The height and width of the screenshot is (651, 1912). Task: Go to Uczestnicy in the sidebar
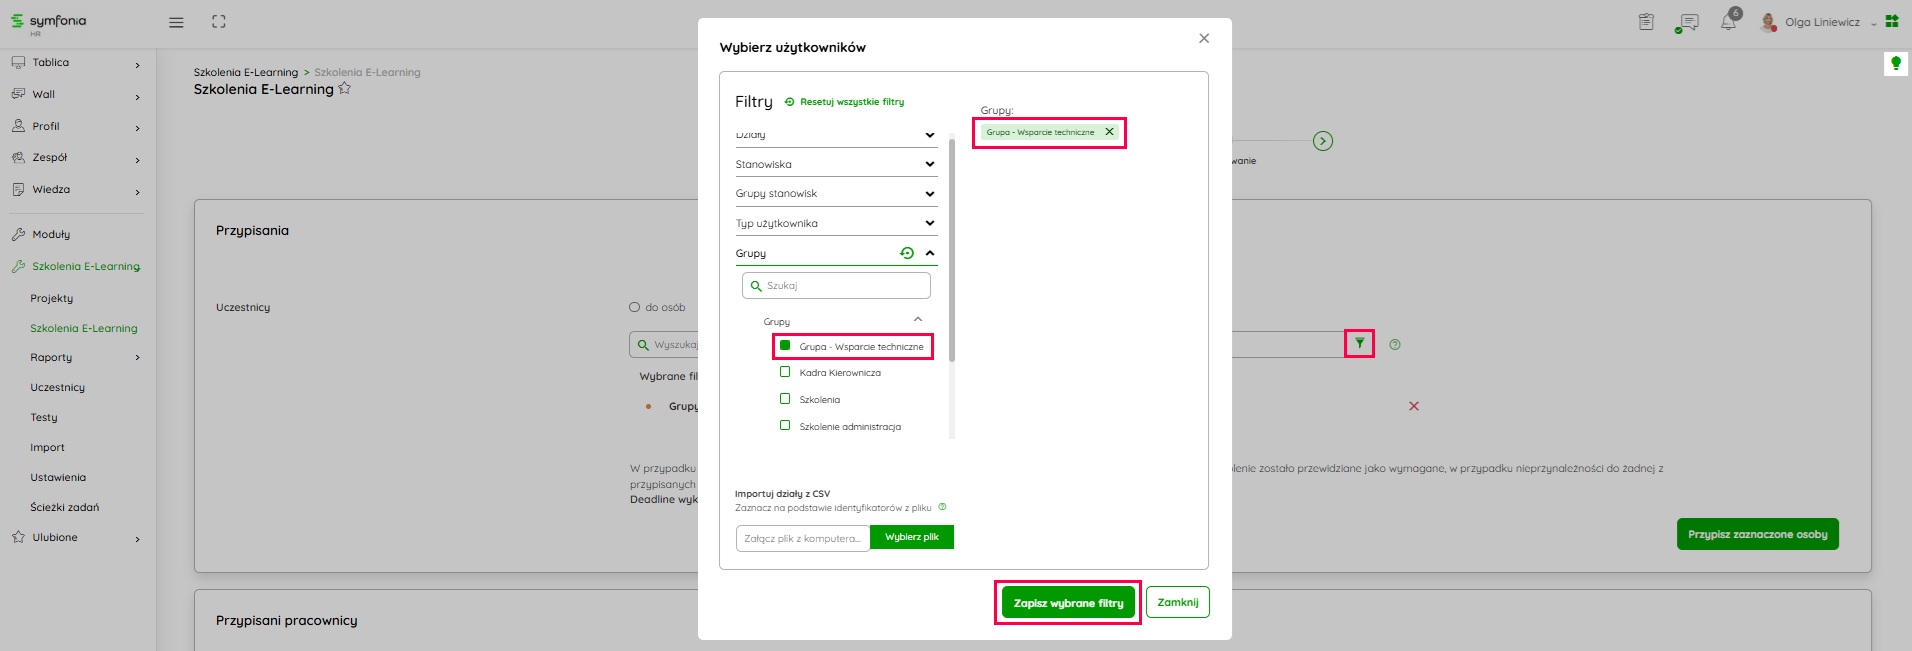57,387
